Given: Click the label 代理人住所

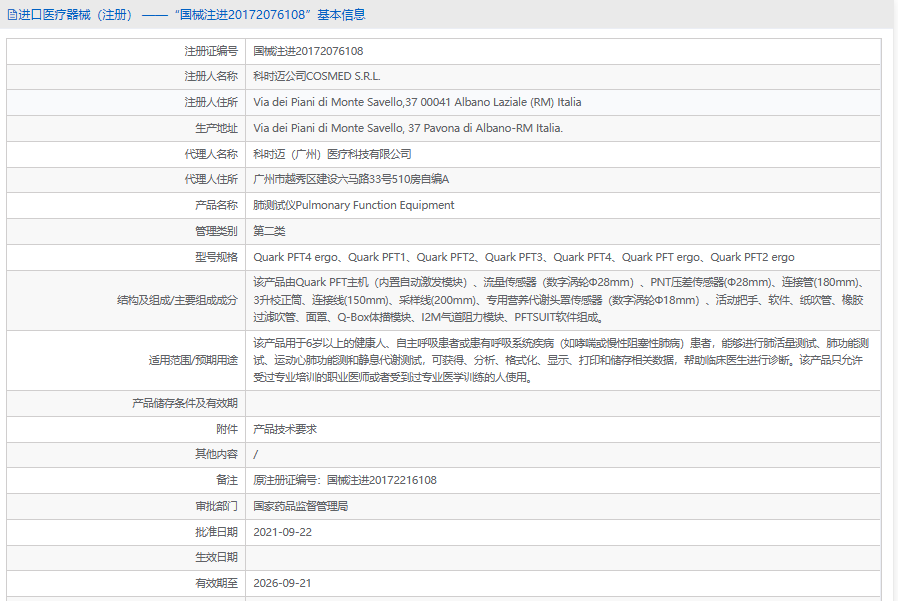Looking at the screenshot, I should point(211,179).
